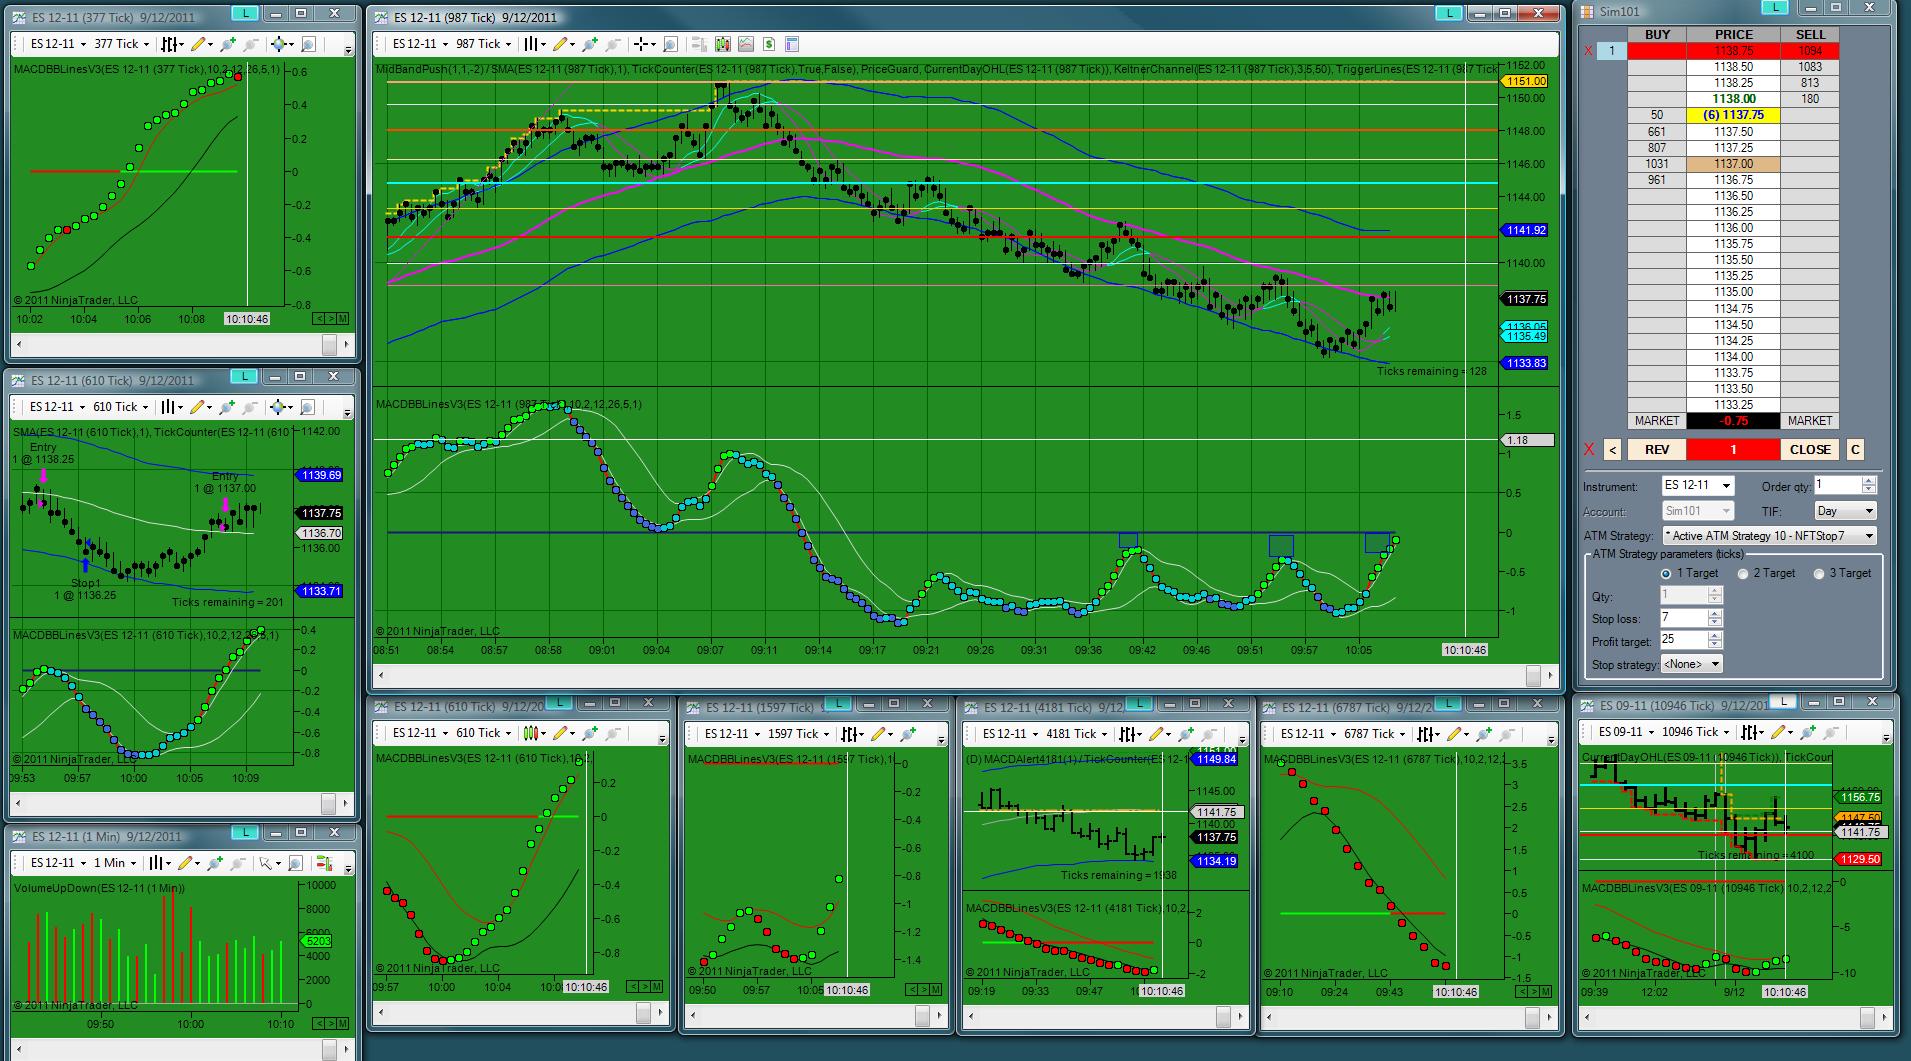Select globe crosshair cursor in 377 Tick window

279,44
